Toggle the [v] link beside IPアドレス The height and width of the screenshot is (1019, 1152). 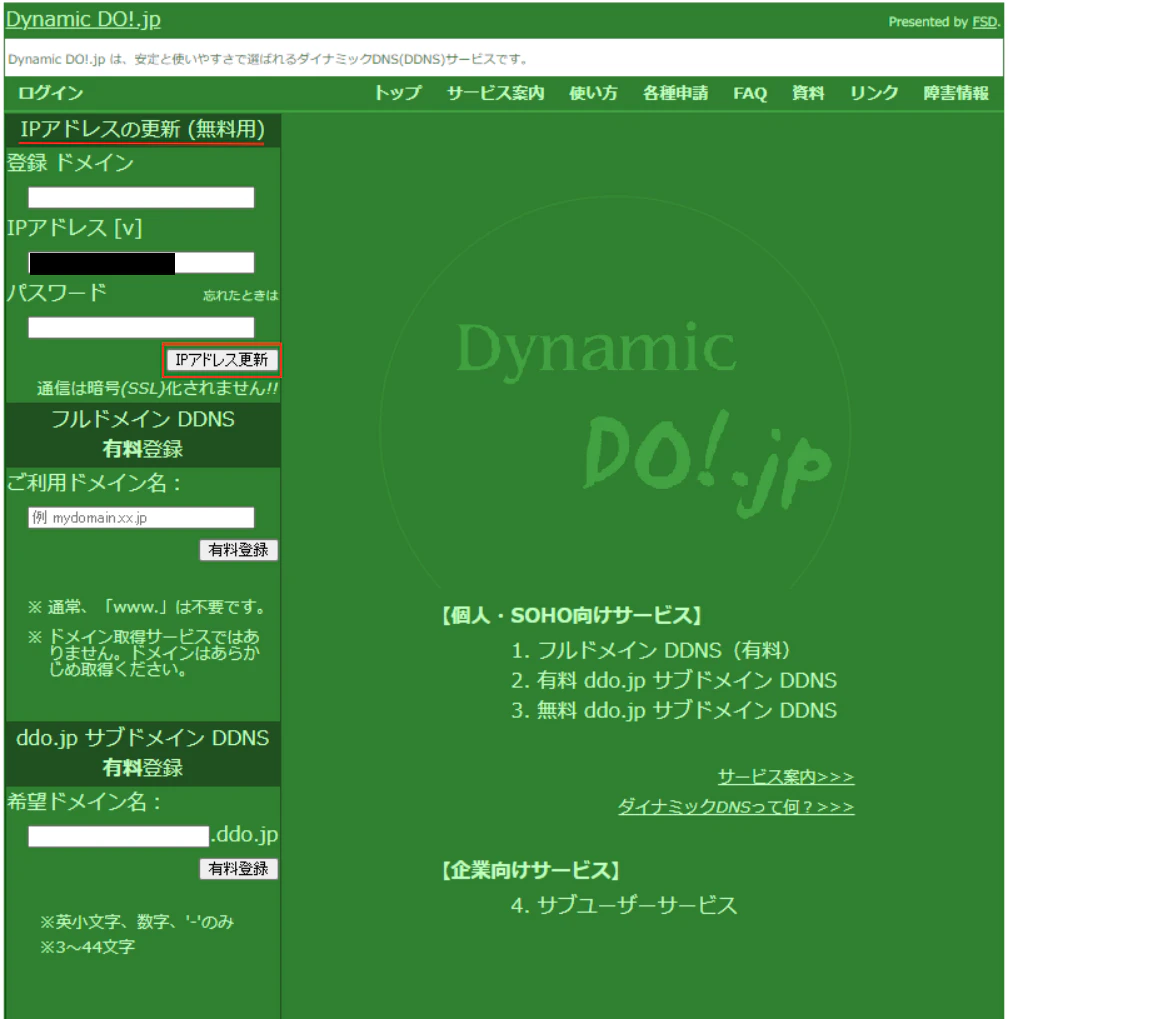128,228
